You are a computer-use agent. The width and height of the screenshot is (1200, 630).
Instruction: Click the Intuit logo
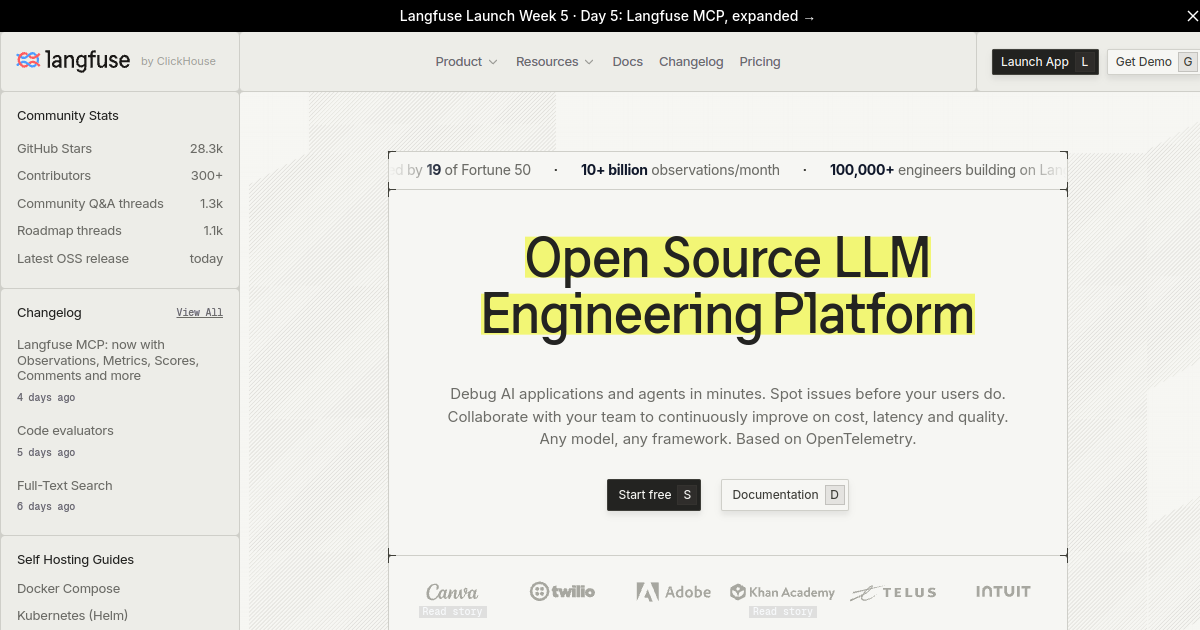point(1003,592)
